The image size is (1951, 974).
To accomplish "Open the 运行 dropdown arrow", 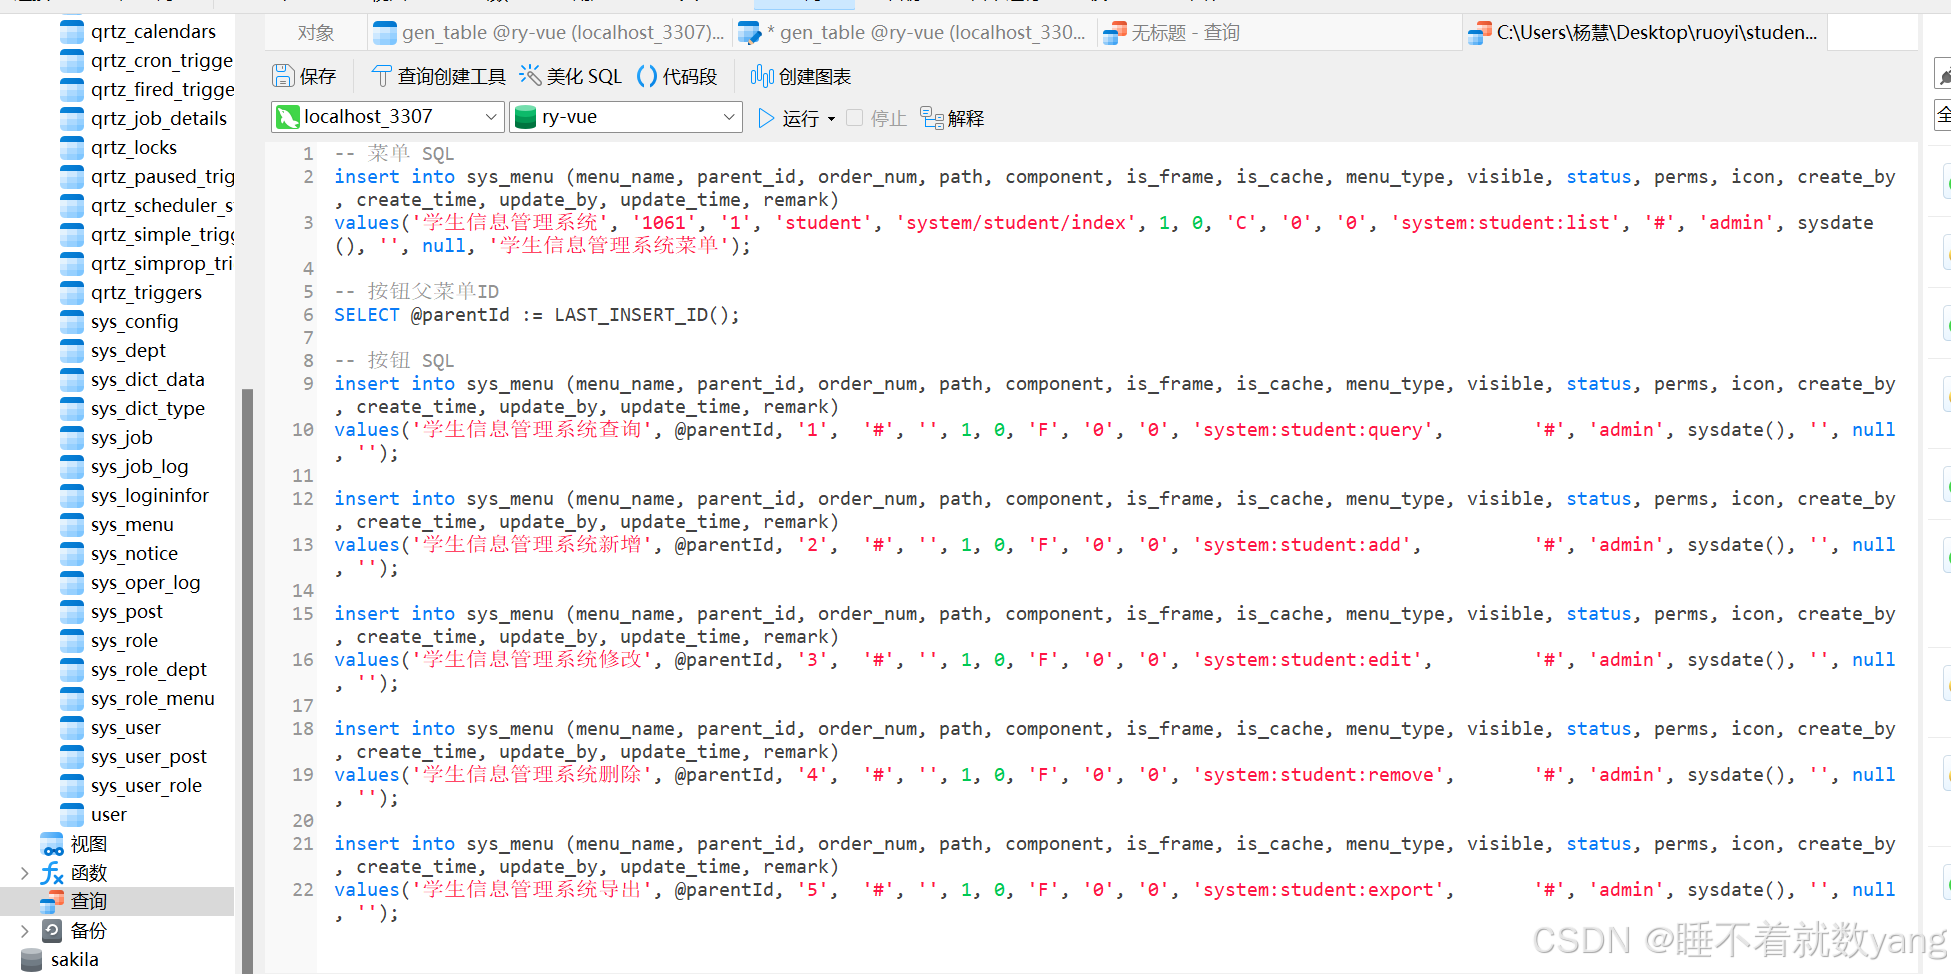I will (x=831, y=117).
